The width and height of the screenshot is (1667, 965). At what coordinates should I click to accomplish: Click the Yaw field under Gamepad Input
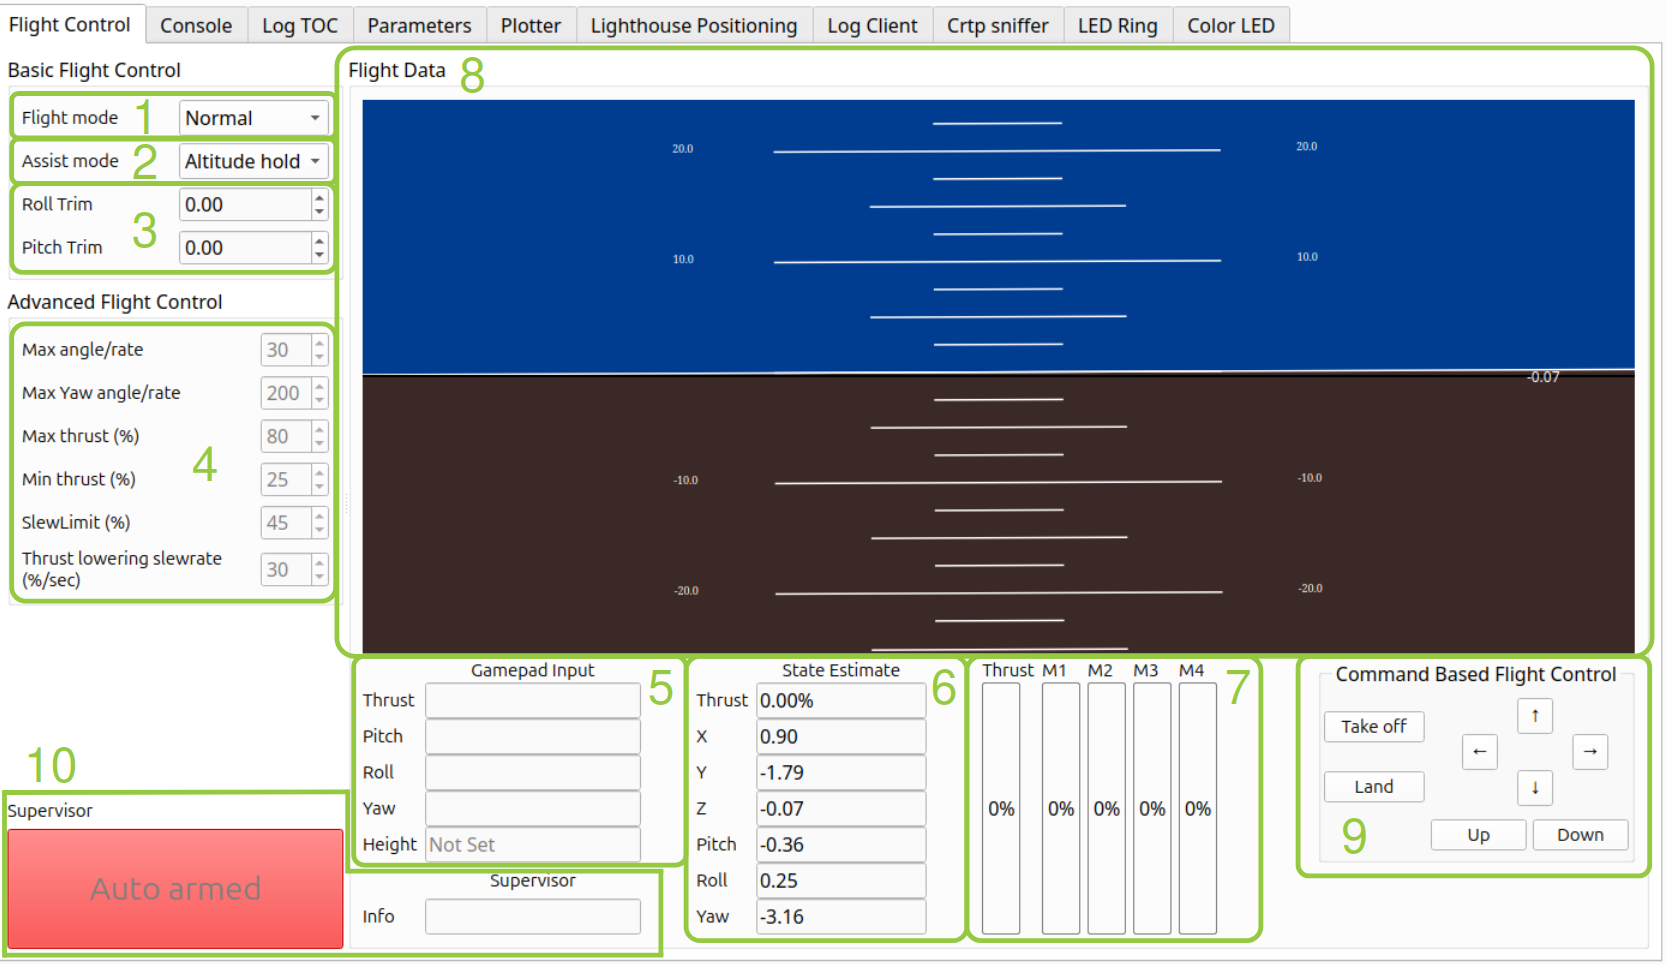tap(532, 808)
